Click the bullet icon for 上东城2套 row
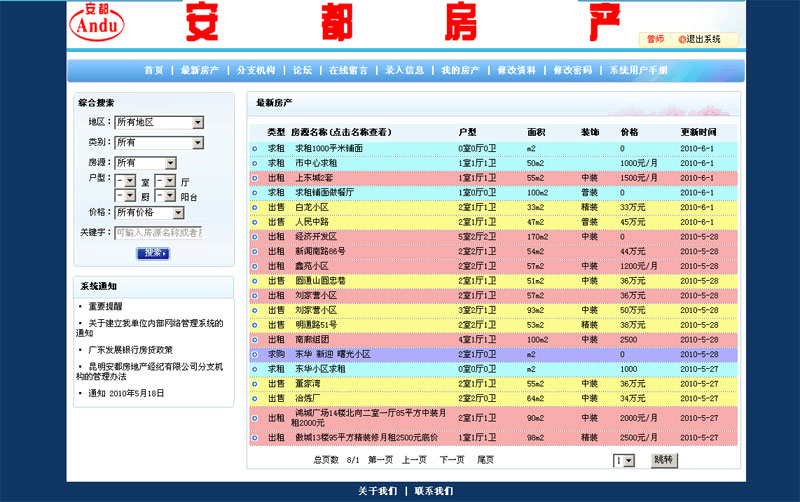This screenshot has width=800, height=502. [x=255, y=177]
